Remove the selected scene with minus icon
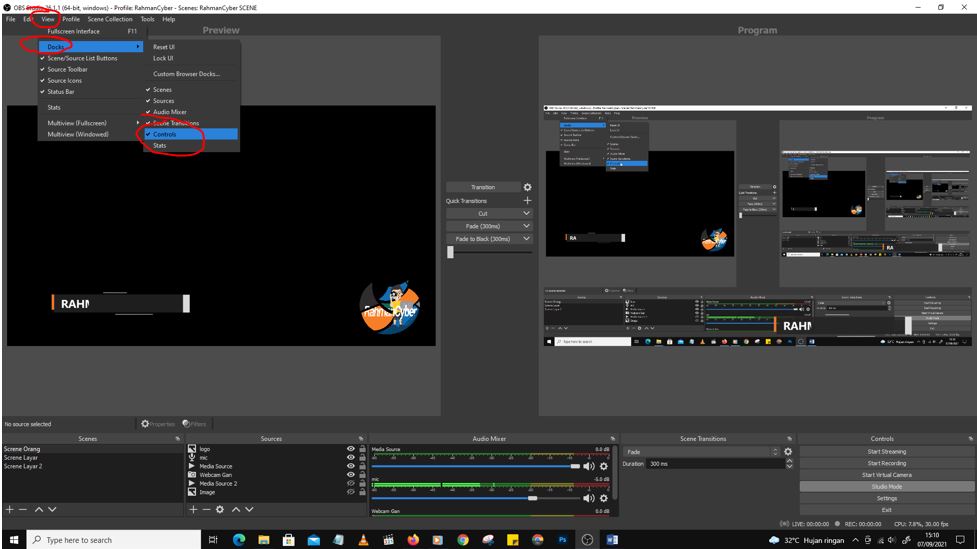 [23, 509]
